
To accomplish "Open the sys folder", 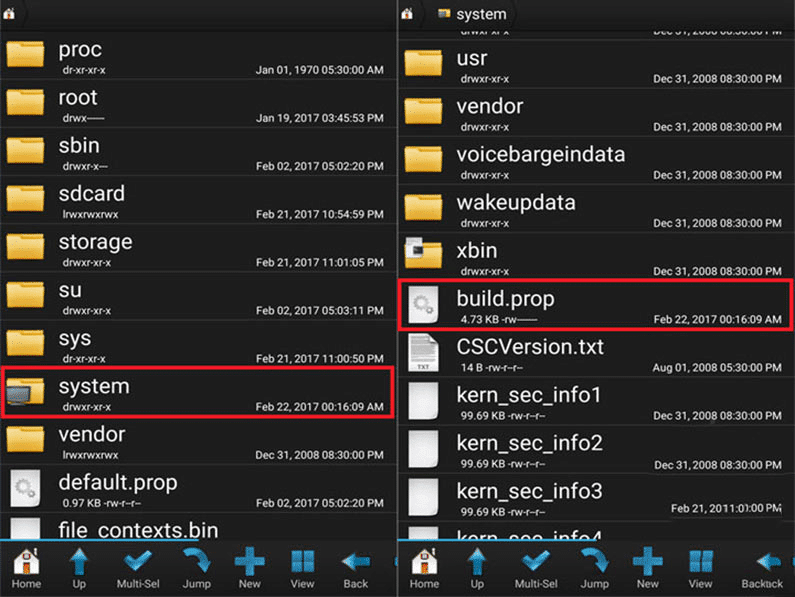I will pos(199,345).
